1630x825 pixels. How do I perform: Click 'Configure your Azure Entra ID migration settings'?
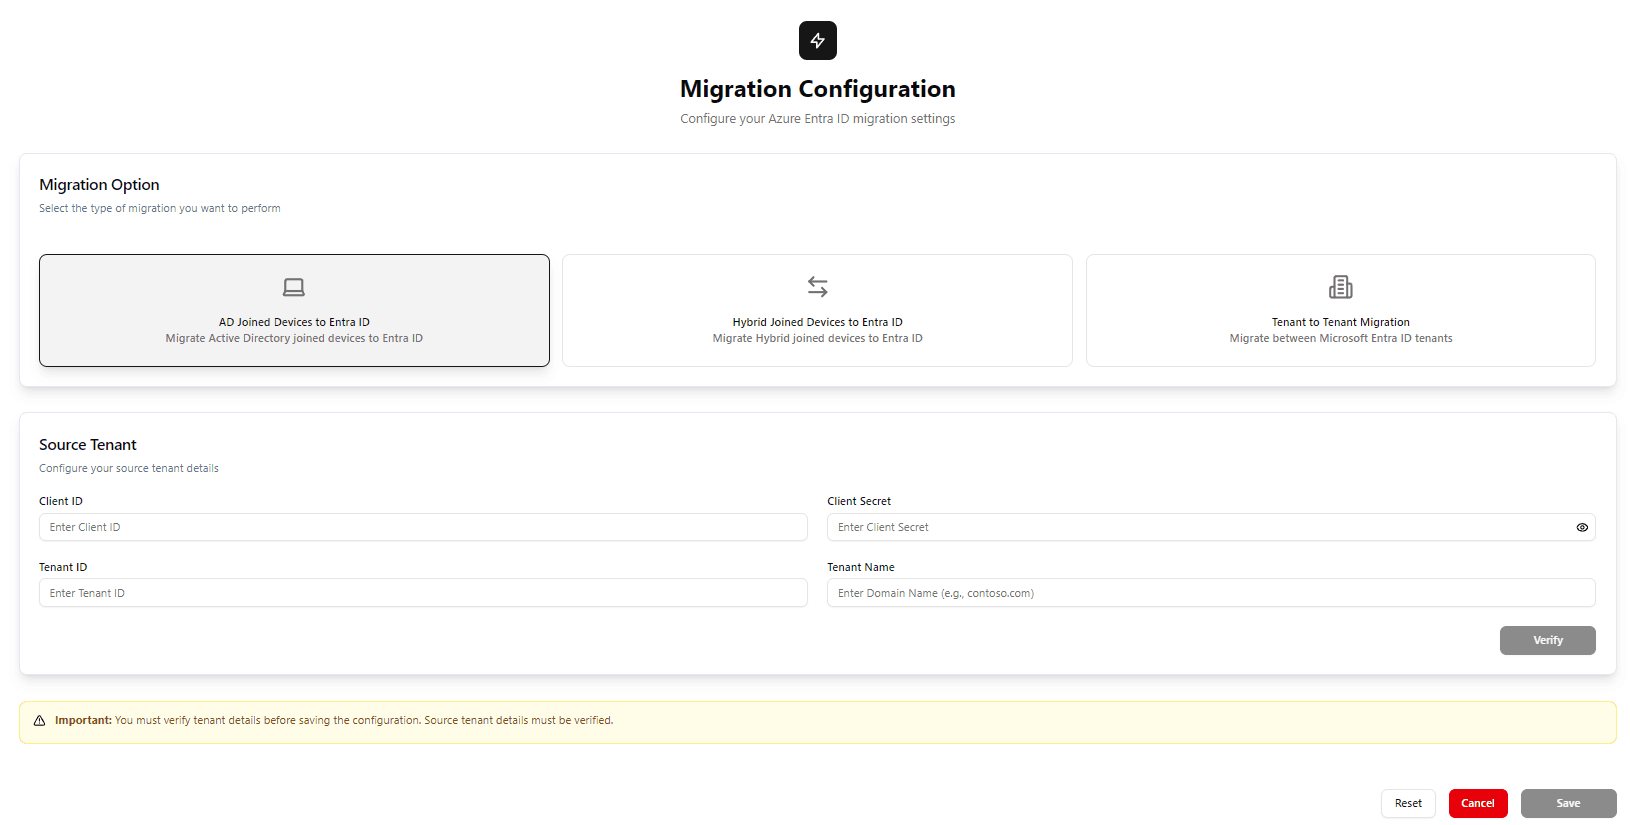[817, 119]
